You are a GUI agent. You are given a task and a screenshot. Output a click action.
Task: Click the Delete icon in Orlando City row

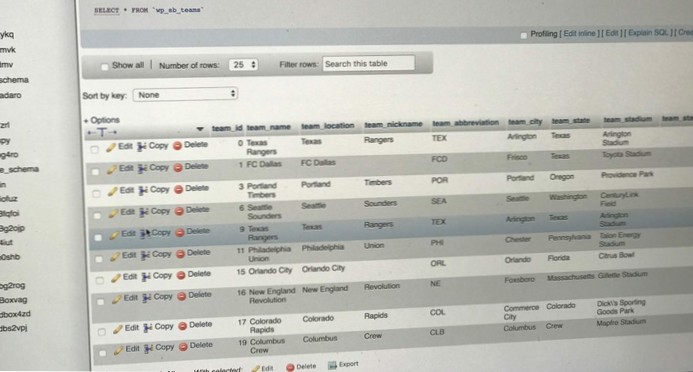[x=181, y=275]
